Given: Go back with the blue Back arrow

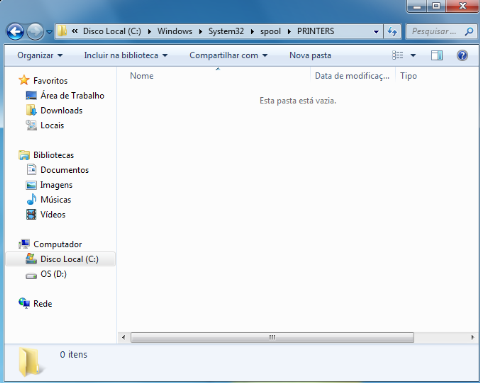Looking at the screenshot, I should pos(15,32).
